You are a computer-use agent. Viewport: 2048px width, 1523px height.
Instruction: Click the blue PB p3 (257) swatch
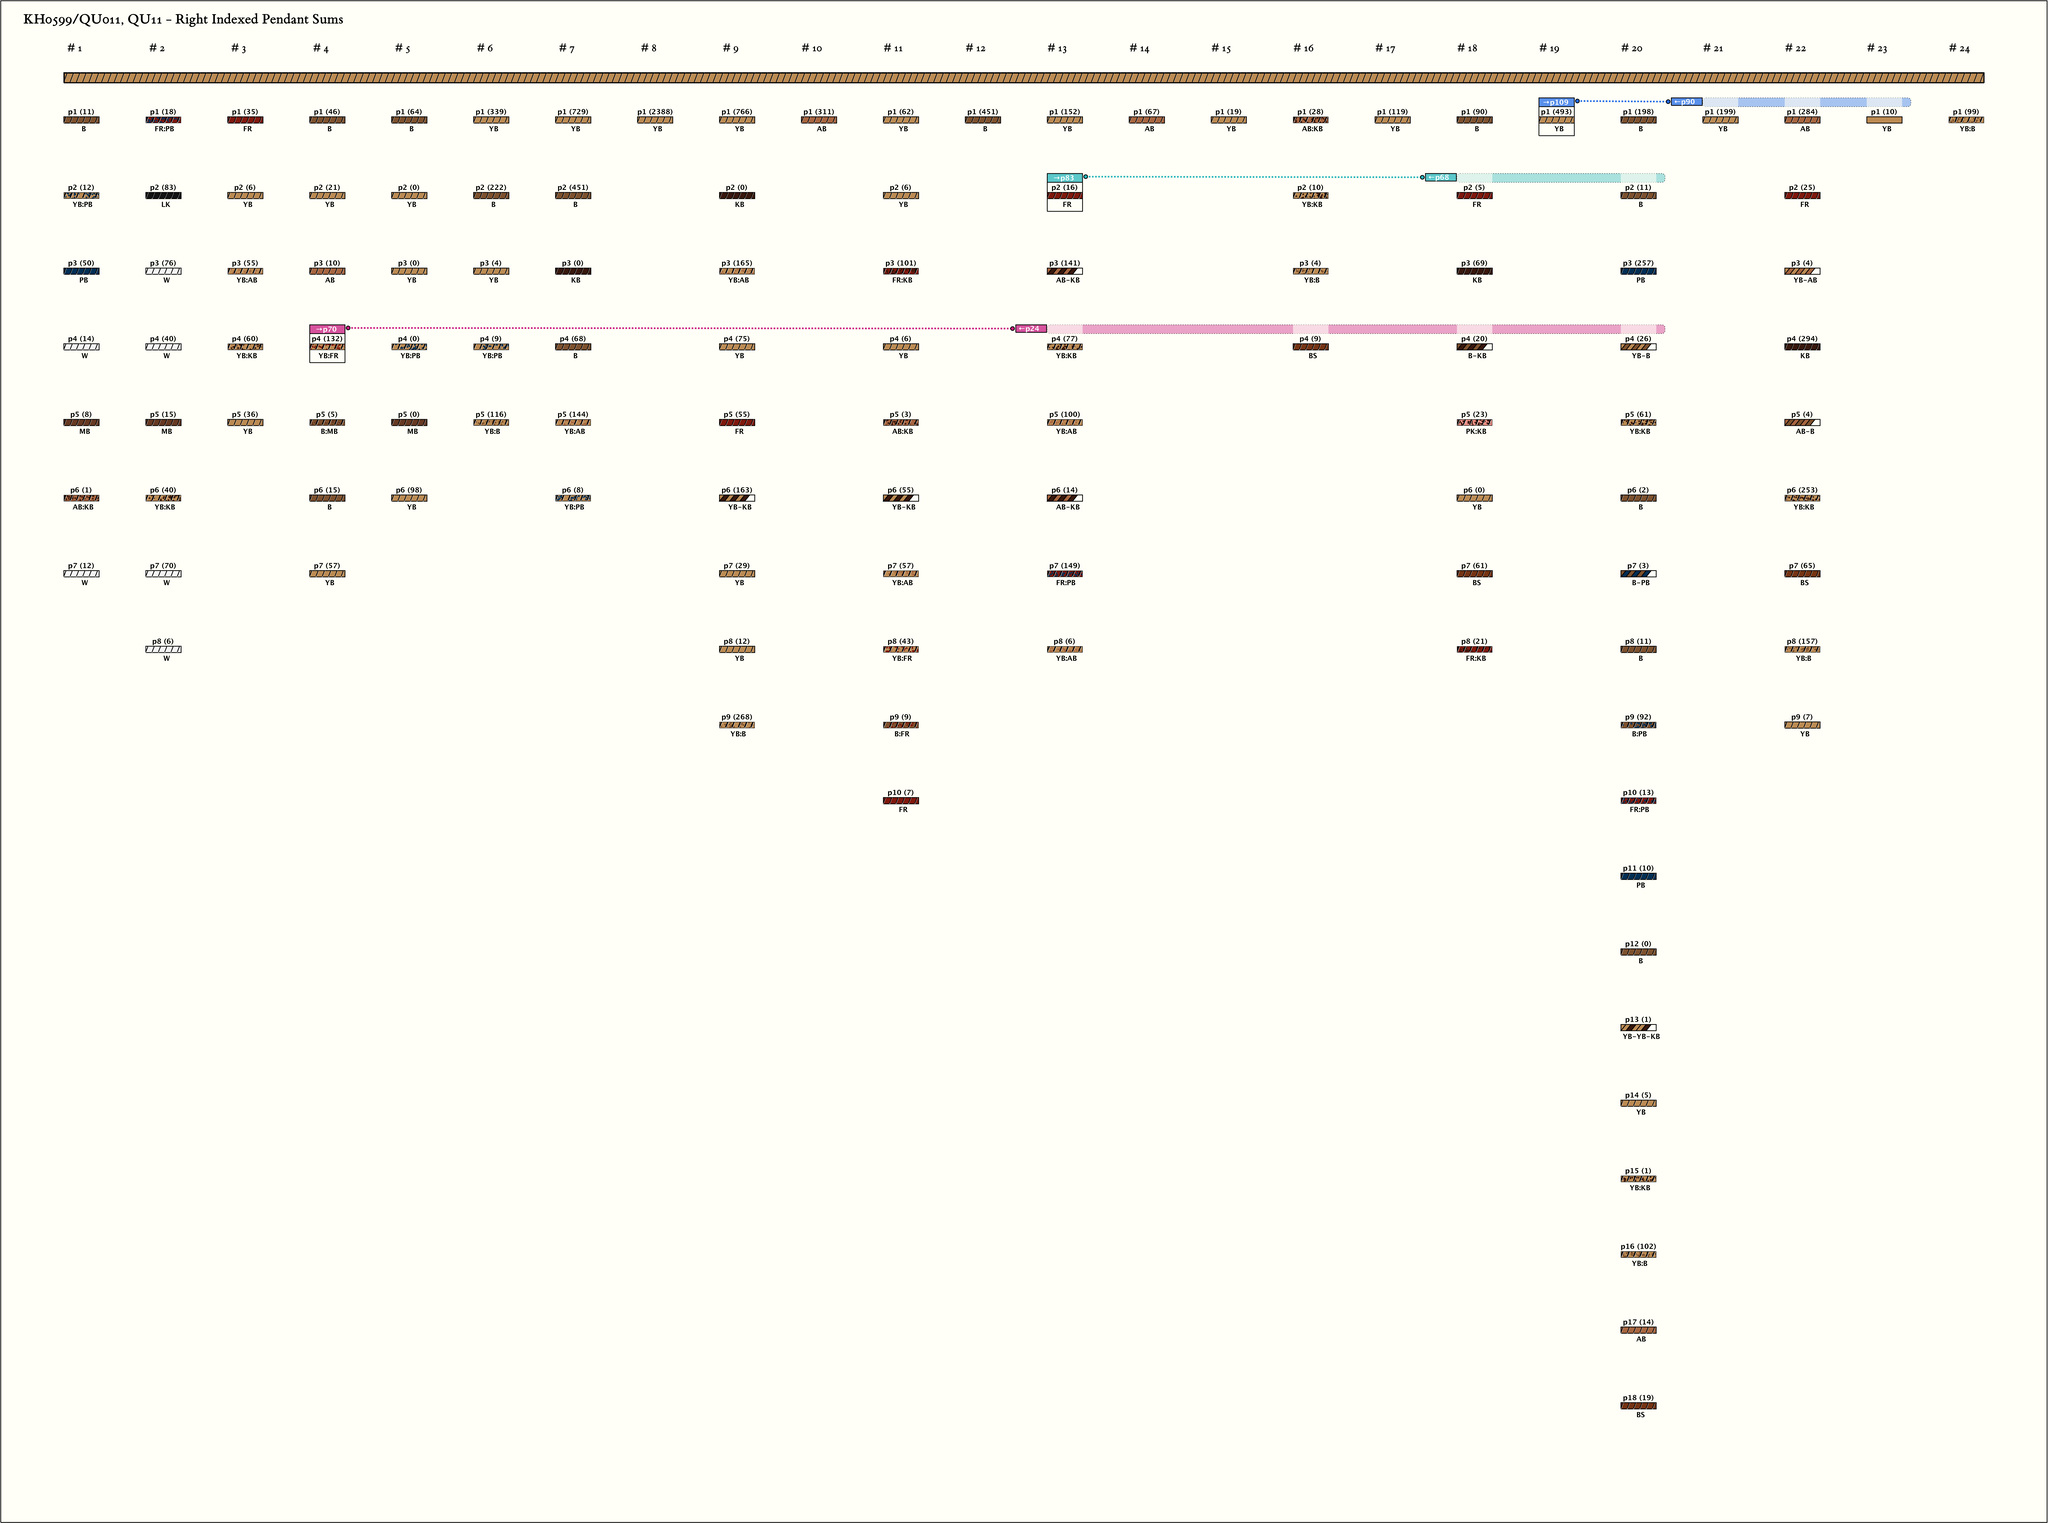[x=1638, y=271]
